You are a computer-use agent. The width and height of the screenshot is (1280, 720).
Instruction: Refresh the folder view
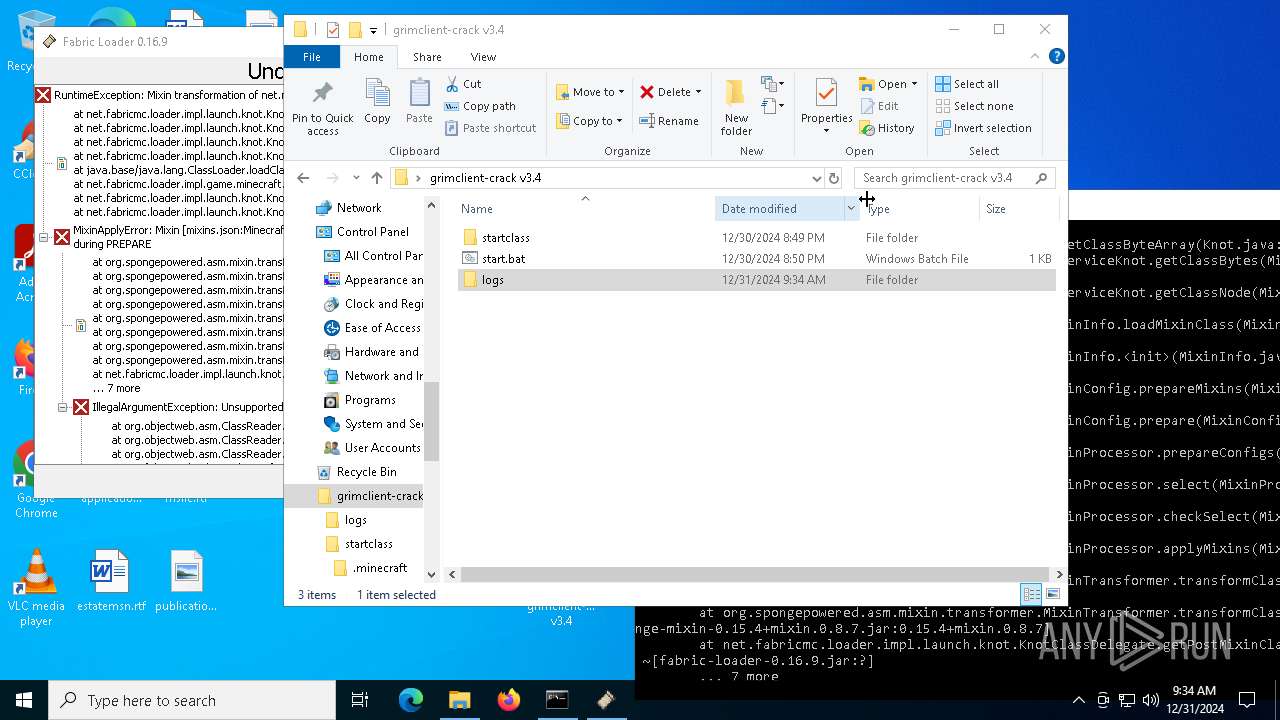(x=834, y=178)
